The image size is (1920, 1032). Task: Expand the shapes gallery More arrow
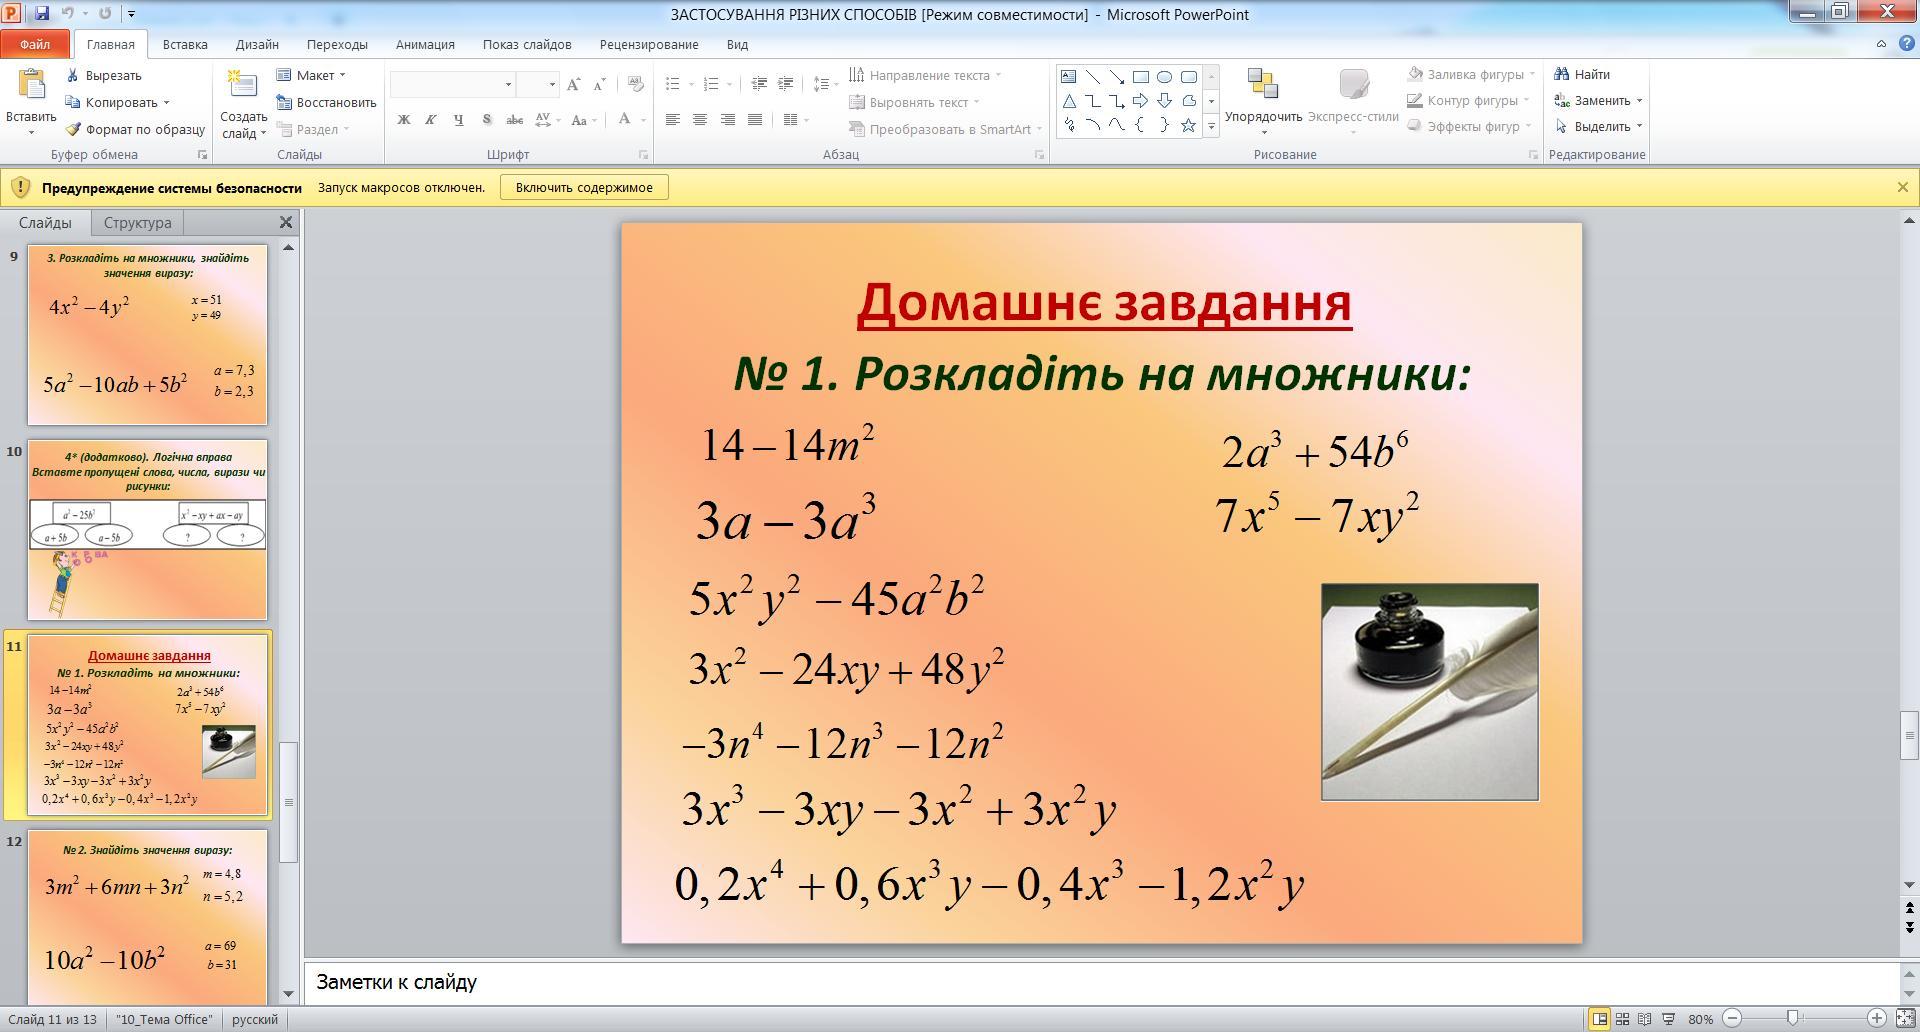pos(1211,126)
